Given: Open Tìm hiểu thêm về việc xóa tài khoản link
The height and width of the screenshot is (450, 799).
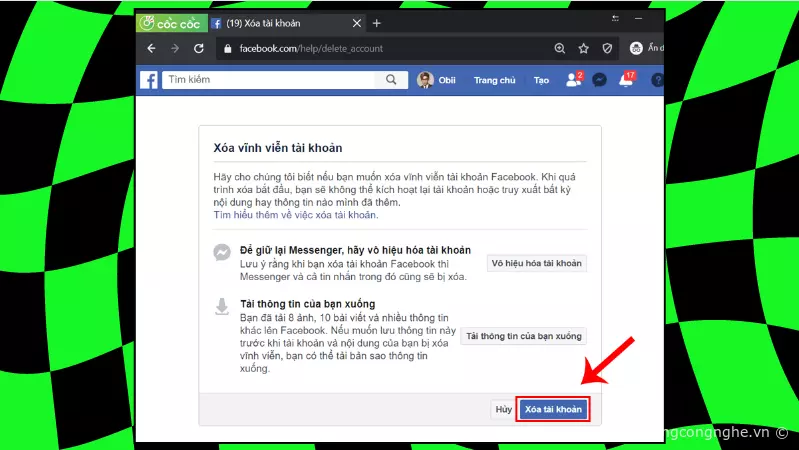Looking at the screenshot, I should [x=296, y=215].
